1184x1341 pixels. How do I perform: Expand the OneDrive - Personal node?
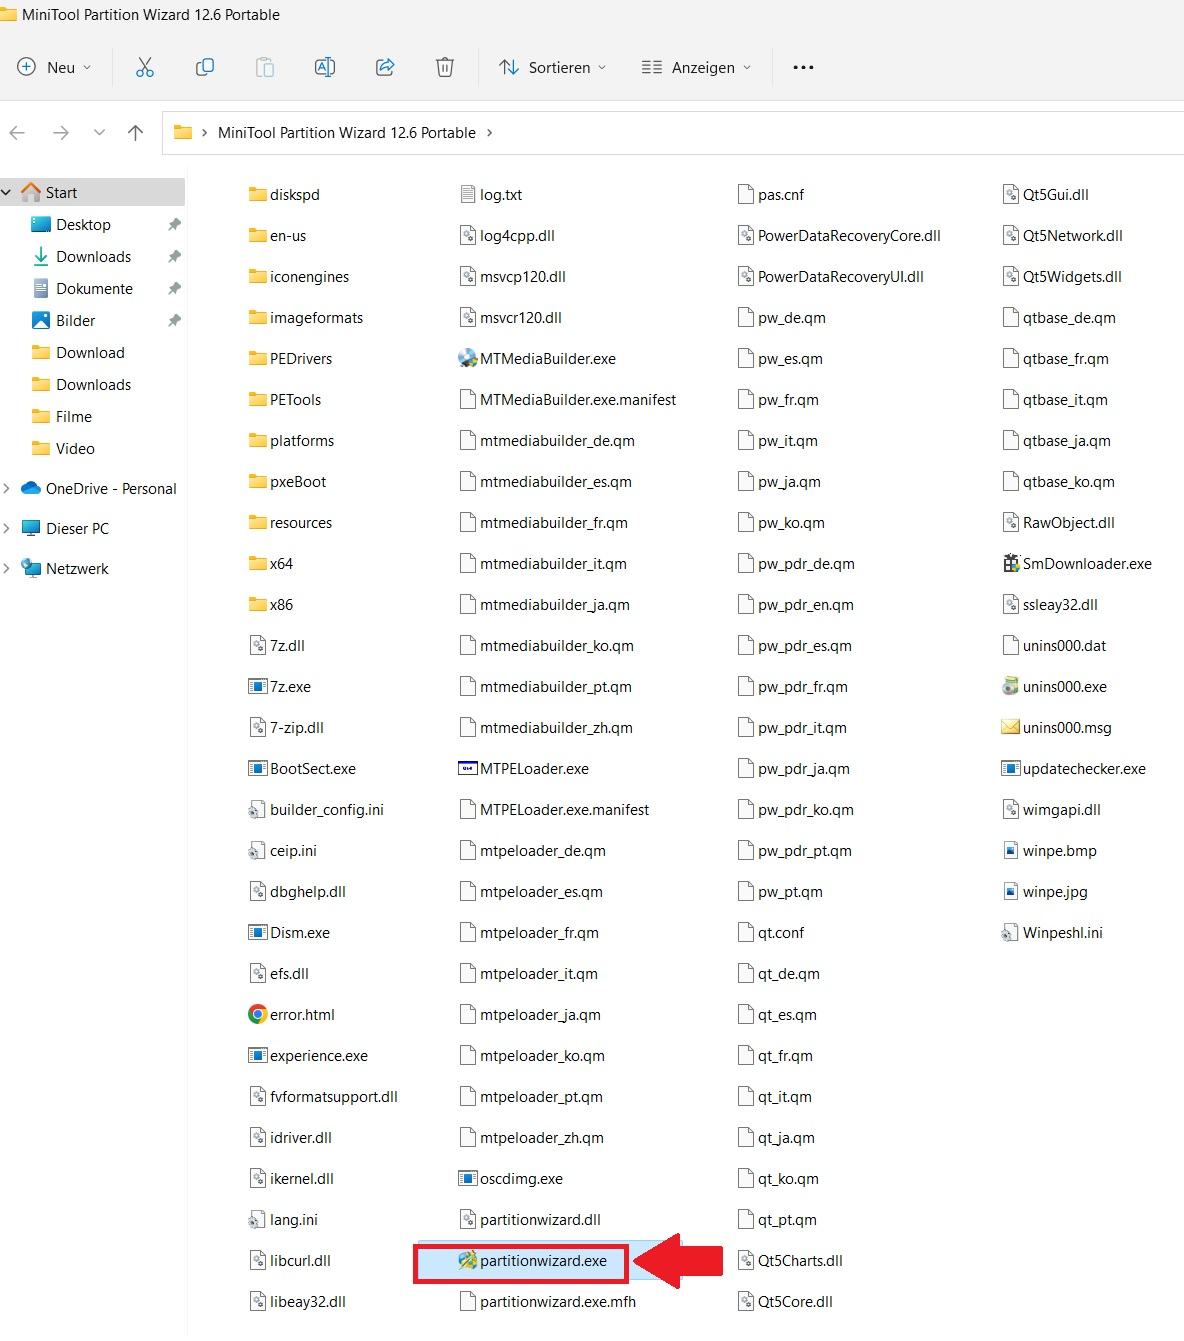point(7,488)
